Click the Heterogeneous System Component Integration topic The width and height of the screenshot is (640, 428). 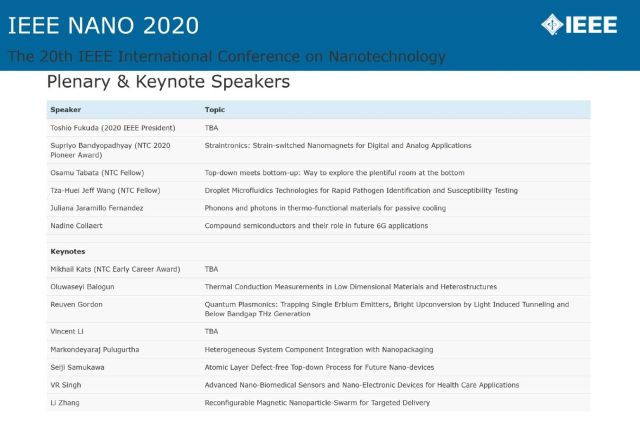319,350
